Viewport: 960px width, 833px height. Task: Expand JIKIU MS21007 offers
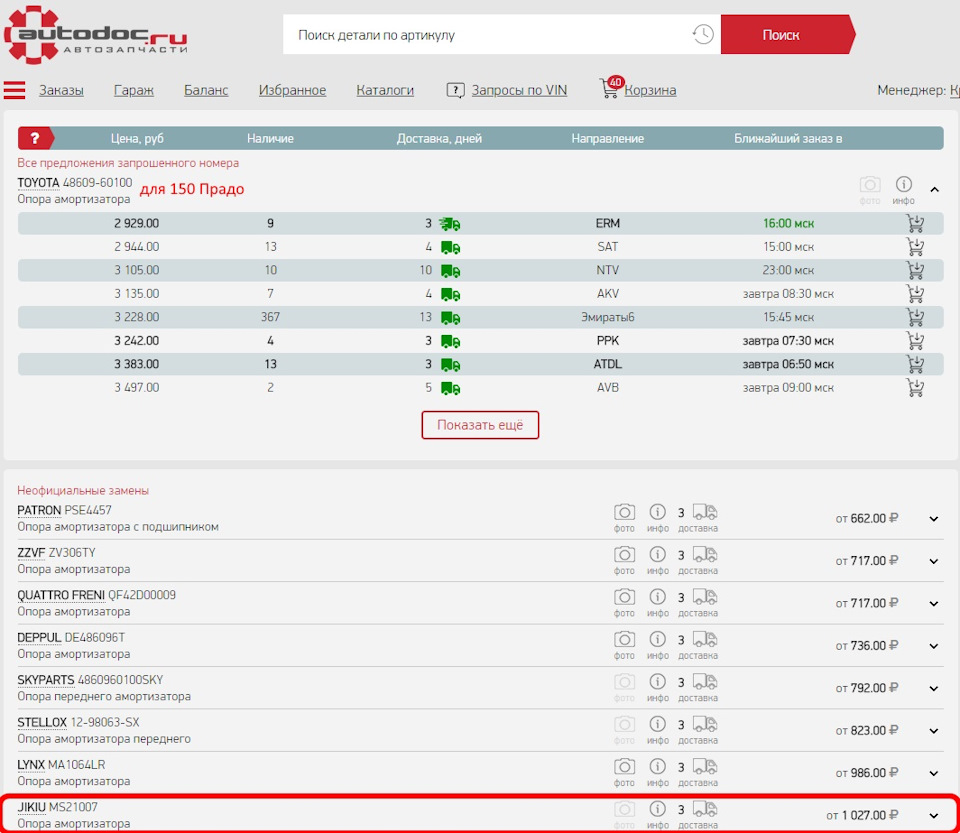[934, 816]
